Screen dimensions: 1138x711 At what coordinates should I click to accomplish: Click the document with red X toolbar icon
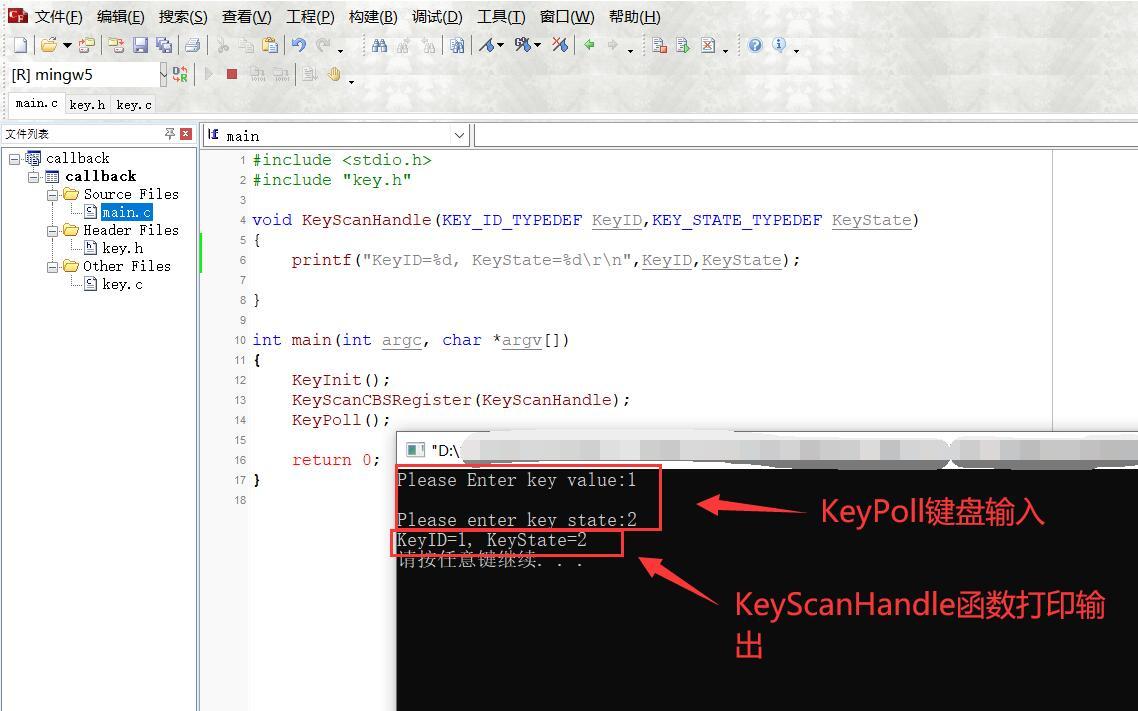coord(708,45)
